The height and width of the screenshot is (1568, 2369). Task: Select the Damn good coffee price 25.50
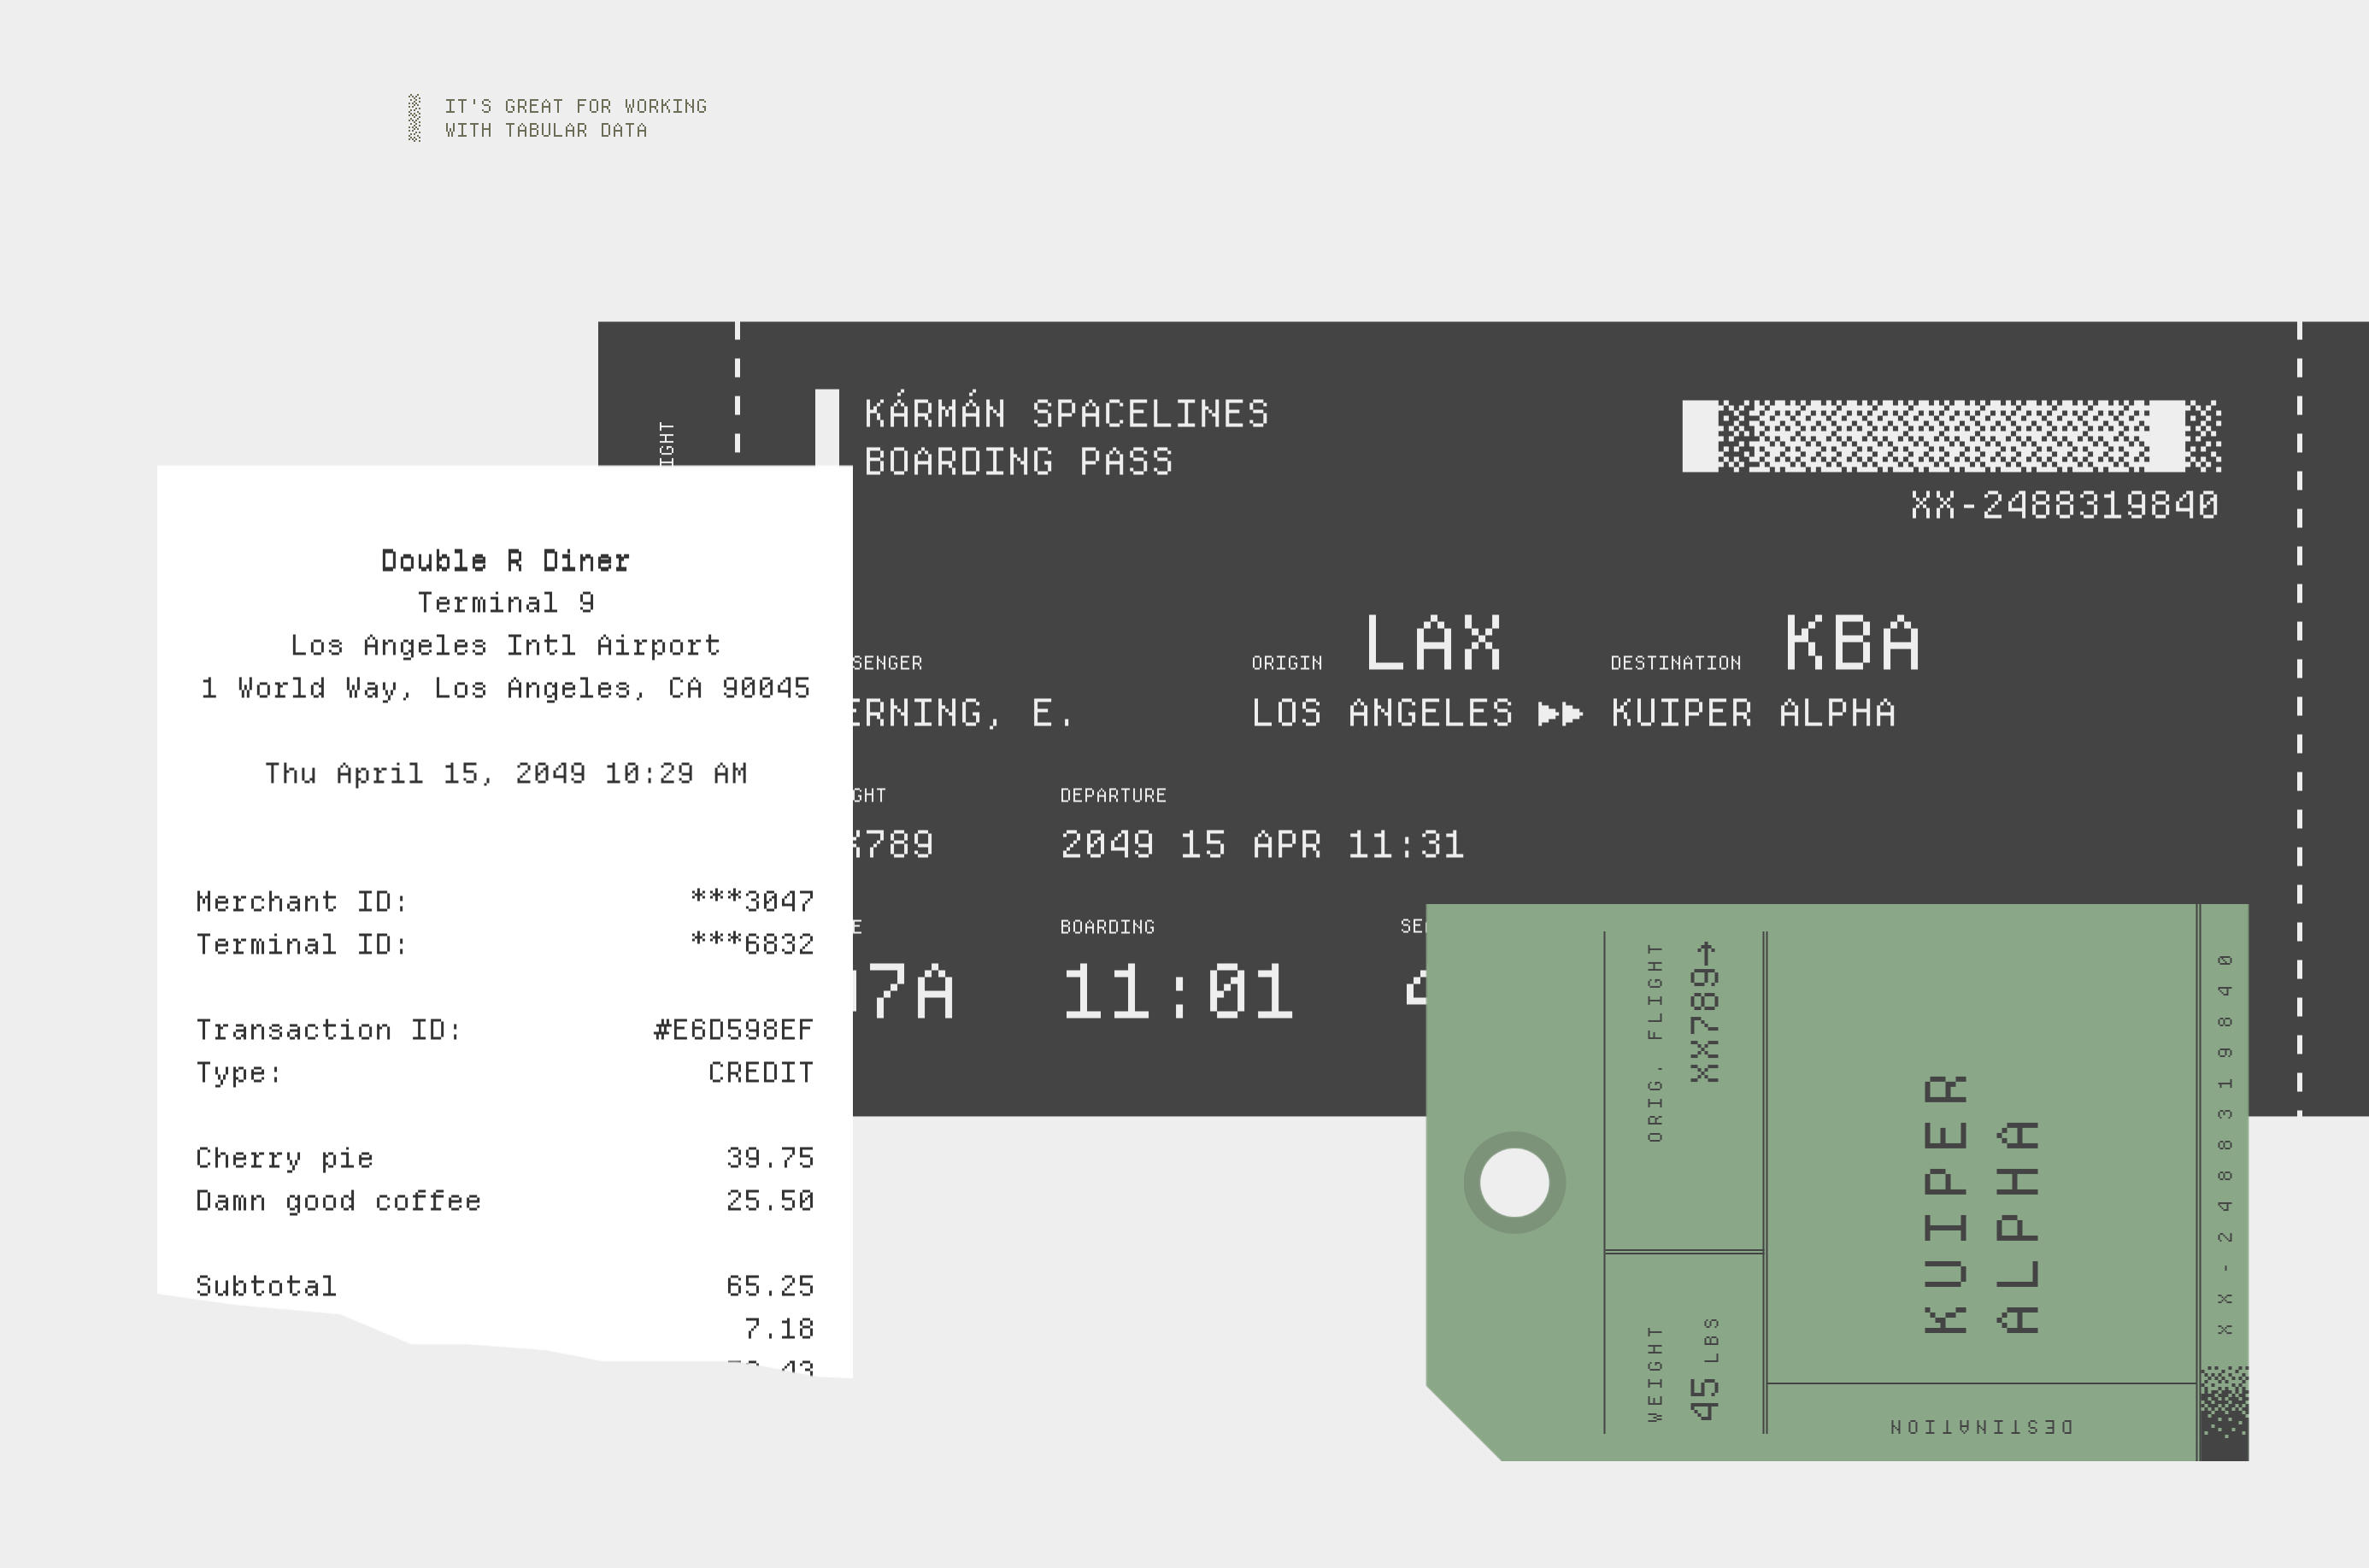(x=769, y=1201)
